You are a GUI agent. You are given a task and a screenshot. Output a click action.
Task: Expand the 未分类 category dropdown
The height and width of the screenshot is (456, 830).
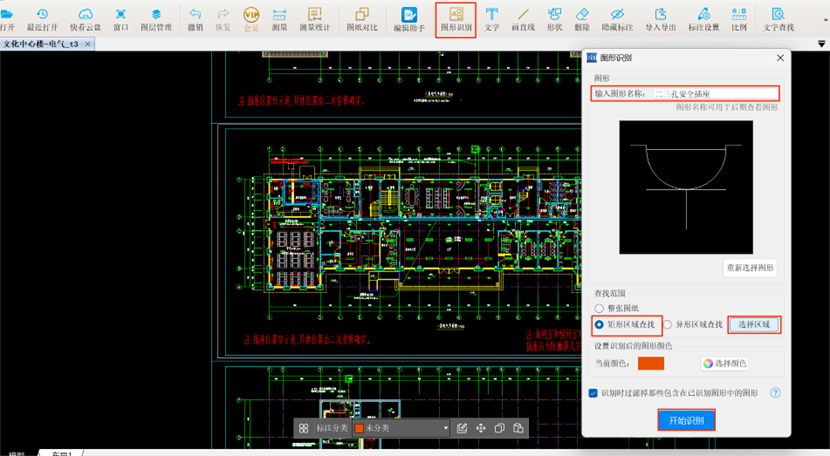click(446, 428)
